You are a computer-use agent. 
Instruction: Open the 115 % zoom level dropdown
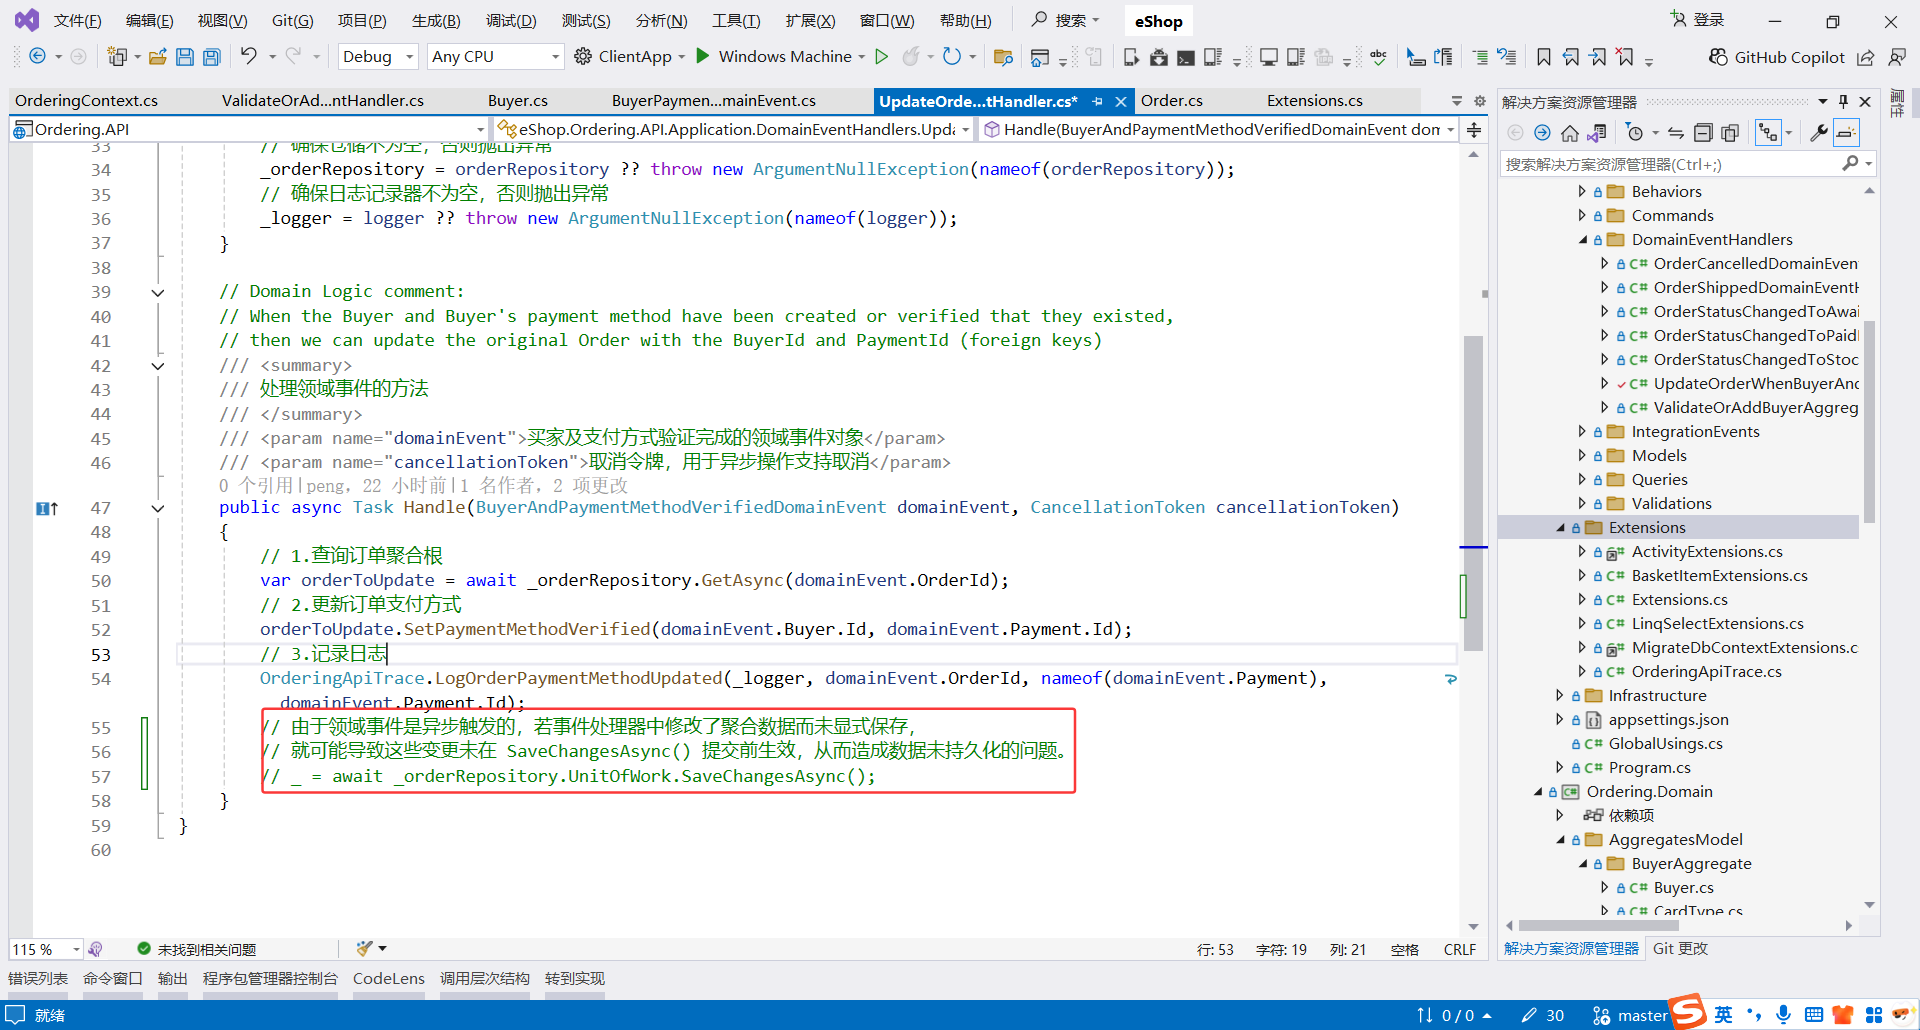pyautogui.click(x=46, y=949)
